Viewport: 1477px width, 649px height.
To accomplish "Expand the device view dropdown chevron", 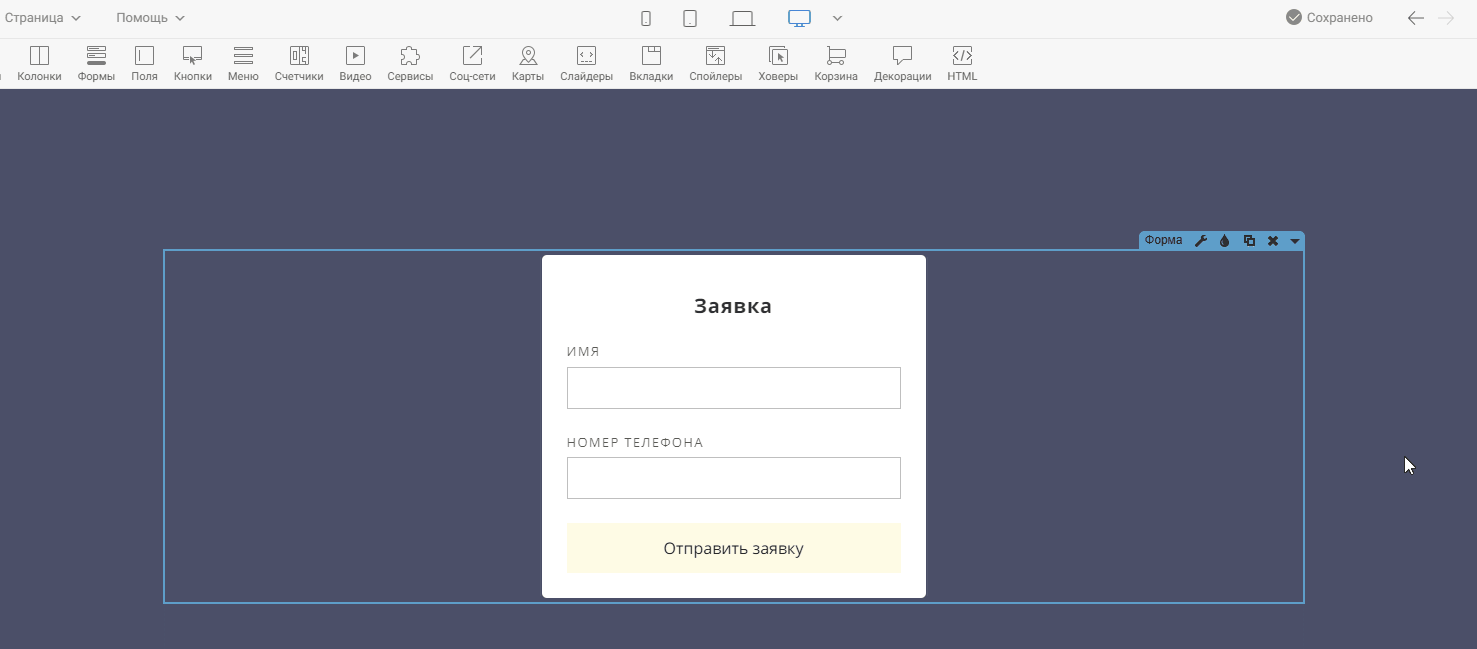I will (838, 18).
